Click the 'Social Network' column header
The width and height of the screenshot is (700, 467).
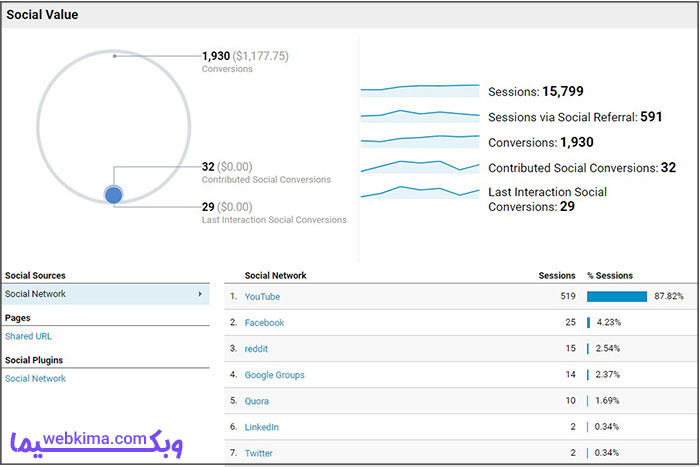[x=275, y=275]
